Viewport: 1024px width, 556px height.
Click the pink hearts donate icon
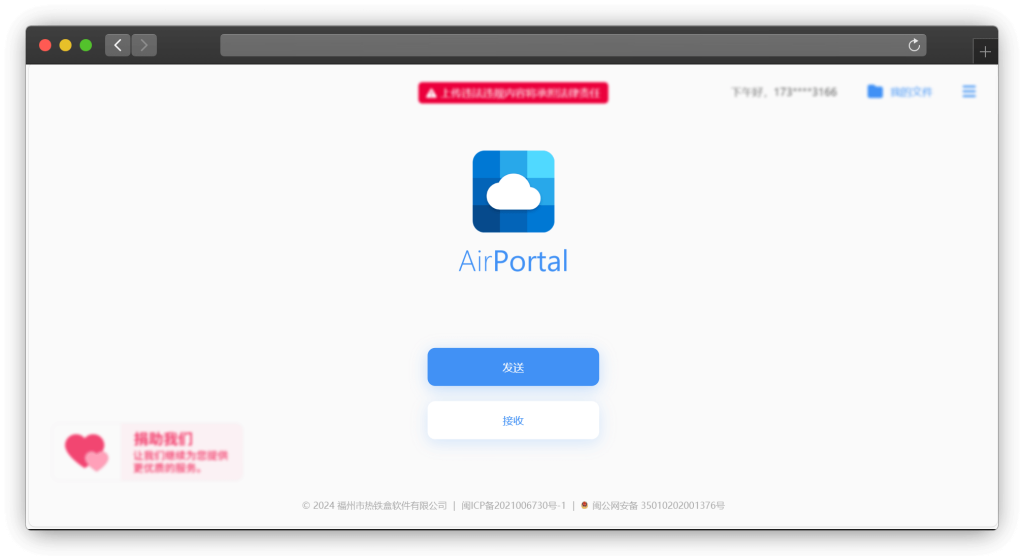tap(86, 452)
